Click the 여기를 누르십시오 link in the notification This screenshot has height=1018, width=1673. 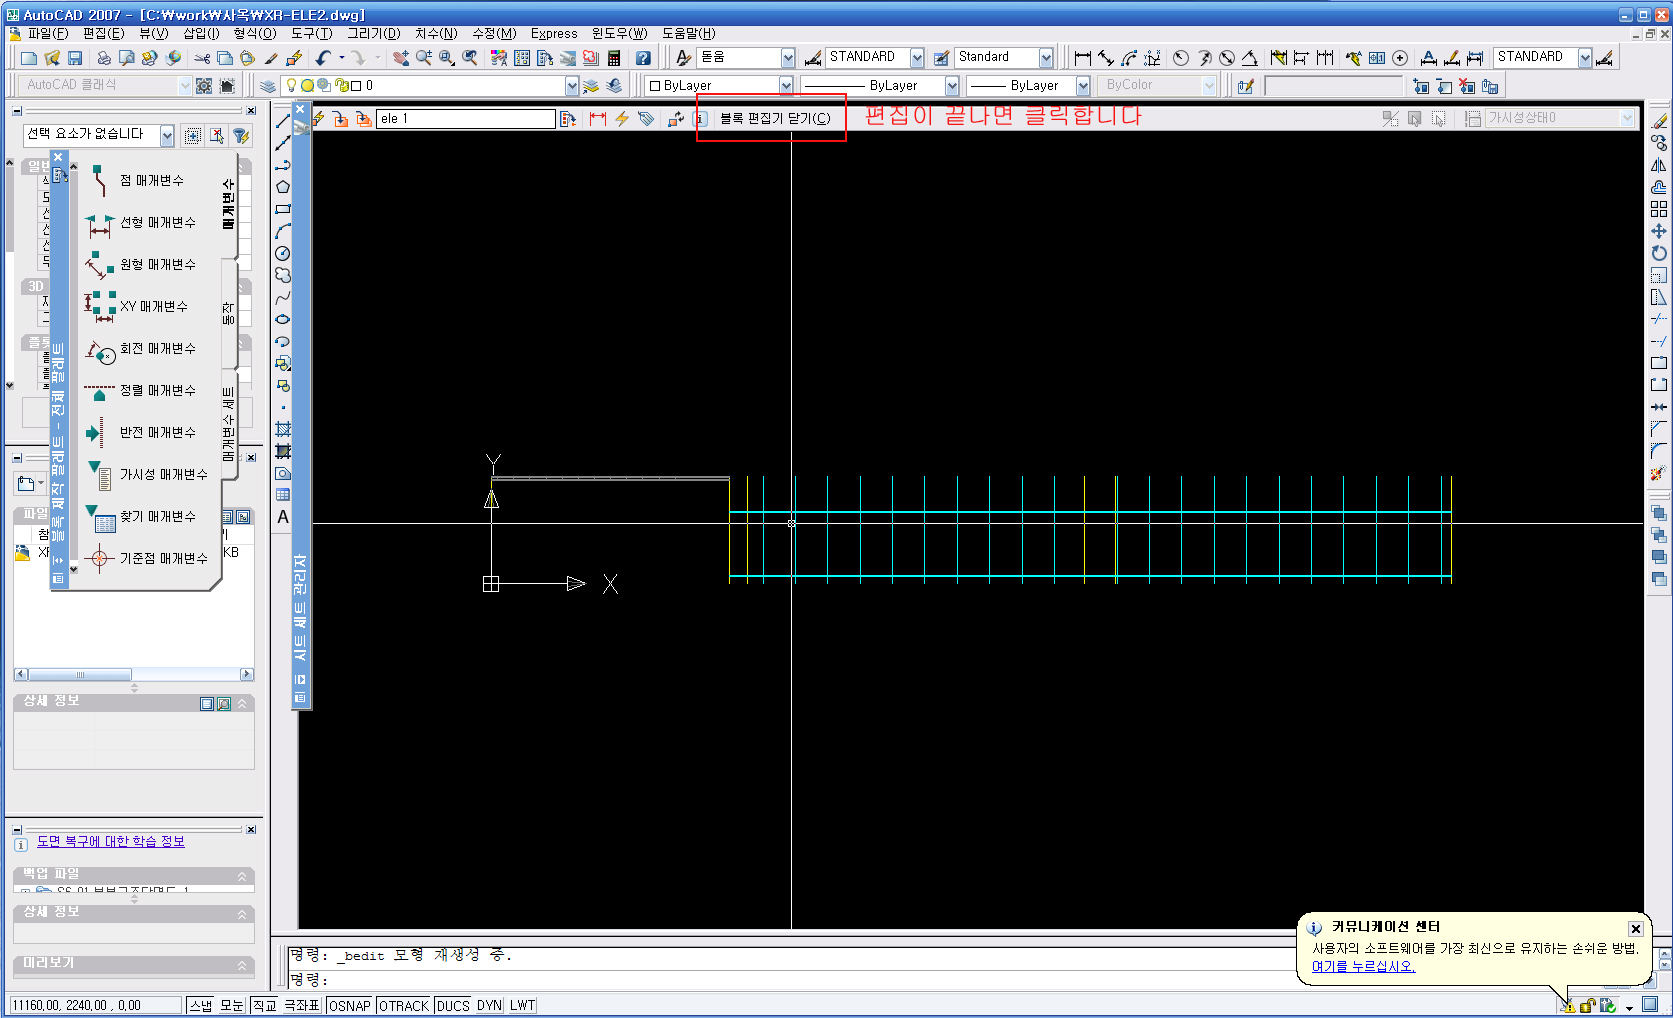[1362, 966]
